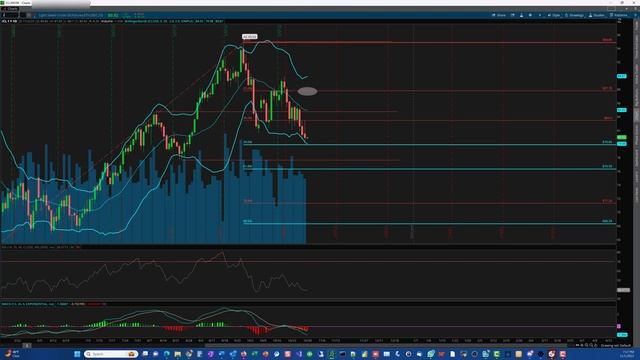Screen dimensions: 640x360
Task: Click the symbol entry field
Action: pyautogui.click(x=11, y=15)
